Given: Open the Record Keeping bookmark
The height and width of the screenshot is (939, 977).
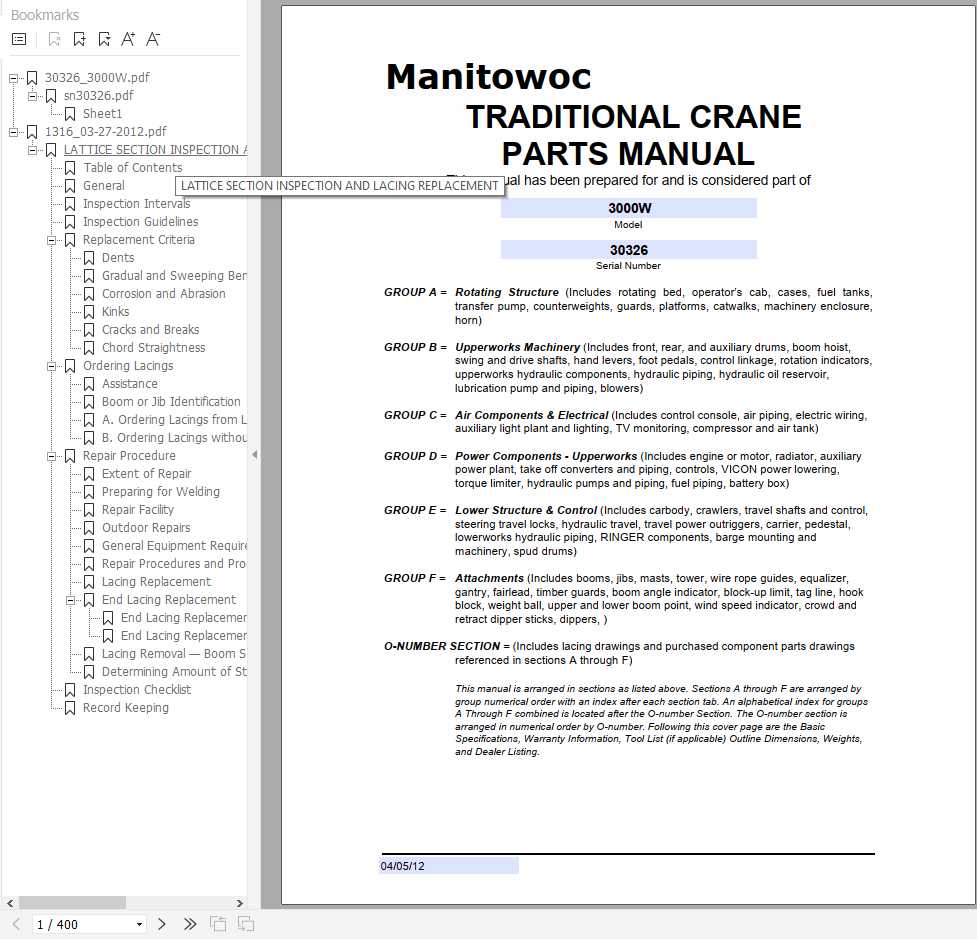Looking at the screenshot, I should point(125,708).
